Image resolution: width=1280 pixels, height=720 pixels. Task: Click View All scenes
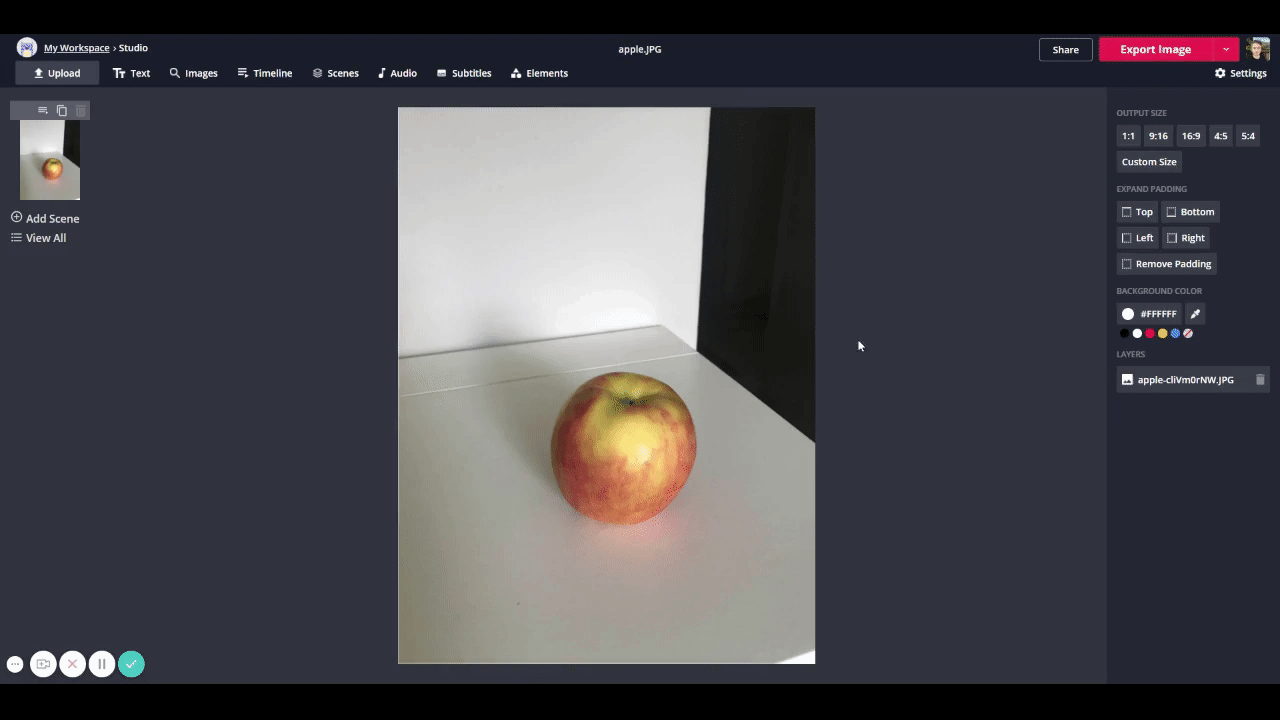click(x=38, y=238)
